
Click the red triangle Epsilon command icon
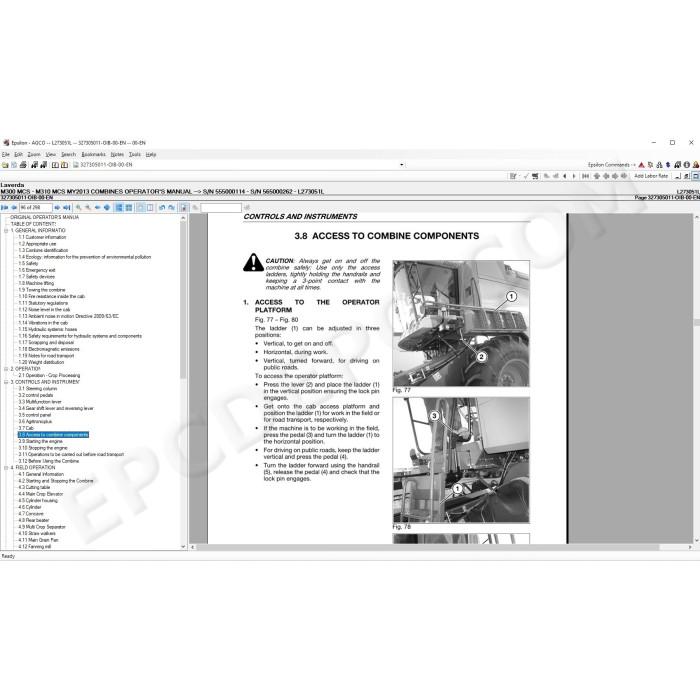point(642,165)
